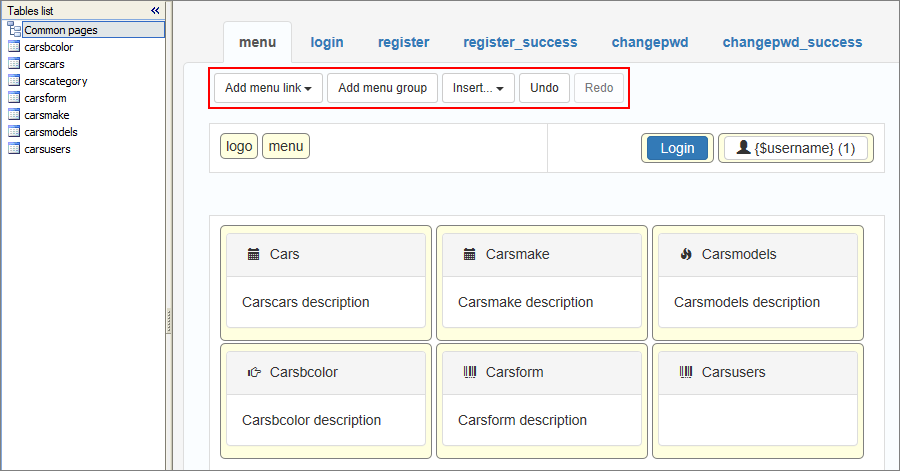Click the carscars table icon
The height and width of the screenshot is (471, 900).
tap(14, 64)
